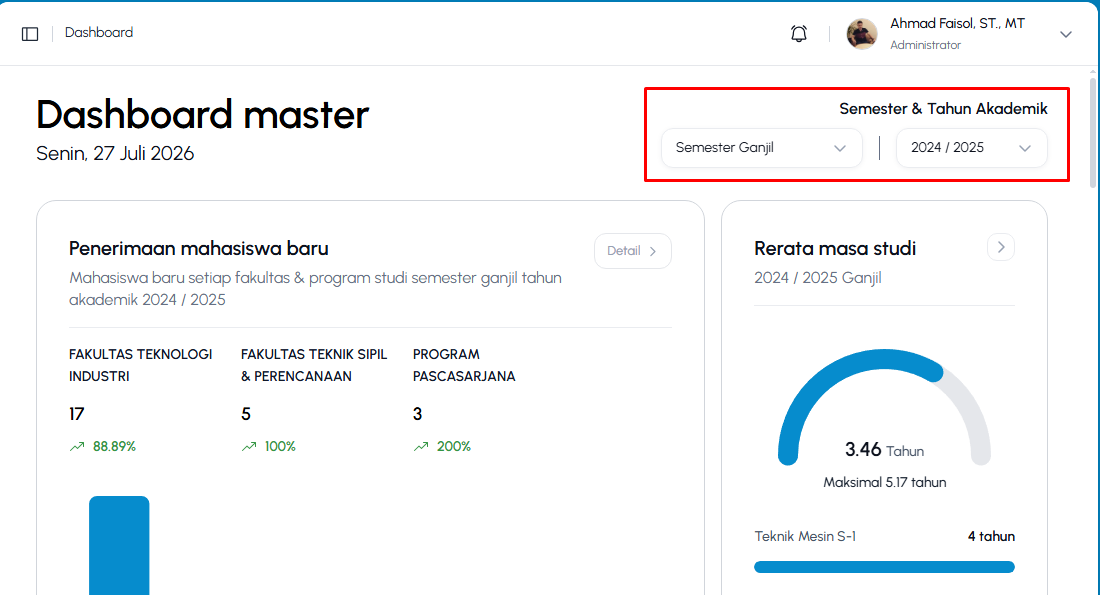
Task: Click Program Pascasarjana label
Action: point(464,365)
